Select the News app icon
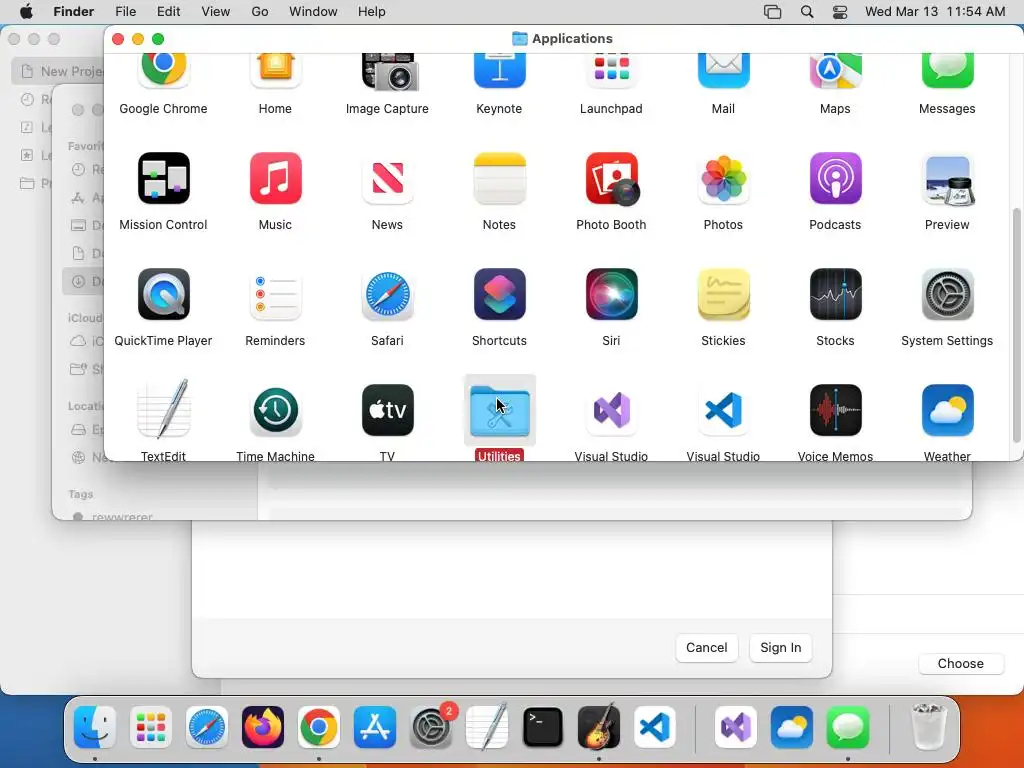 tap(387, 178)
